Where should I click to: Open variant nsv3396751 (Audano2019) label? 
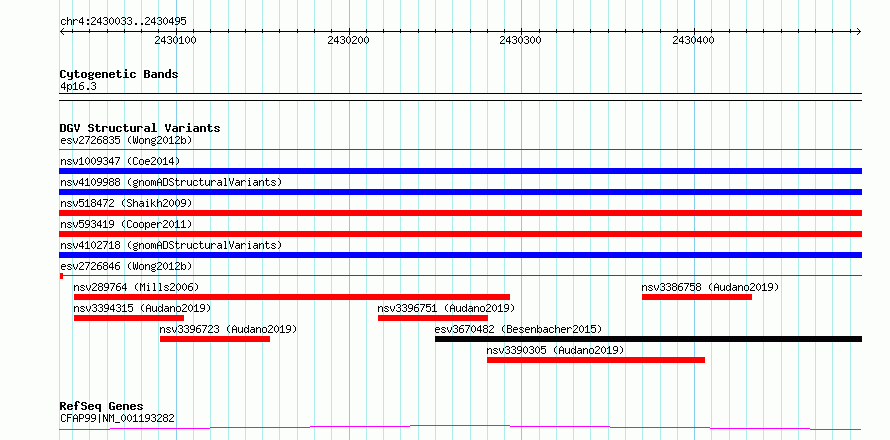point(446,308)
